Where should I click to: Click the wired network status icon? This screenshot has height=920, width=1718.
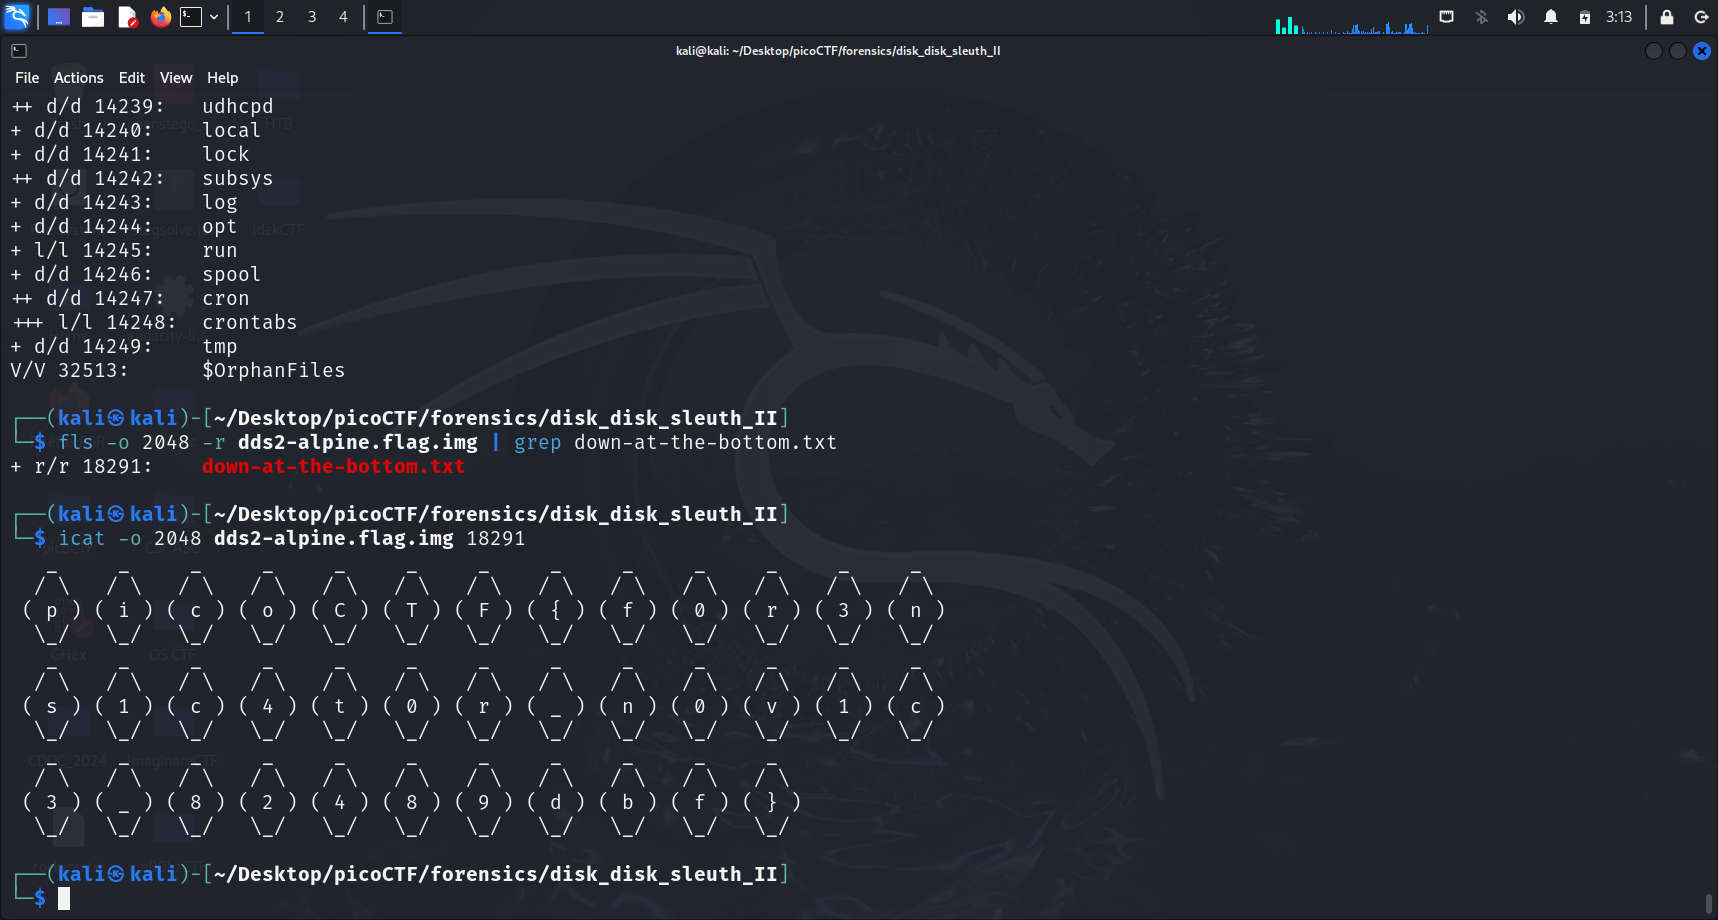[x=1446, y=17]
